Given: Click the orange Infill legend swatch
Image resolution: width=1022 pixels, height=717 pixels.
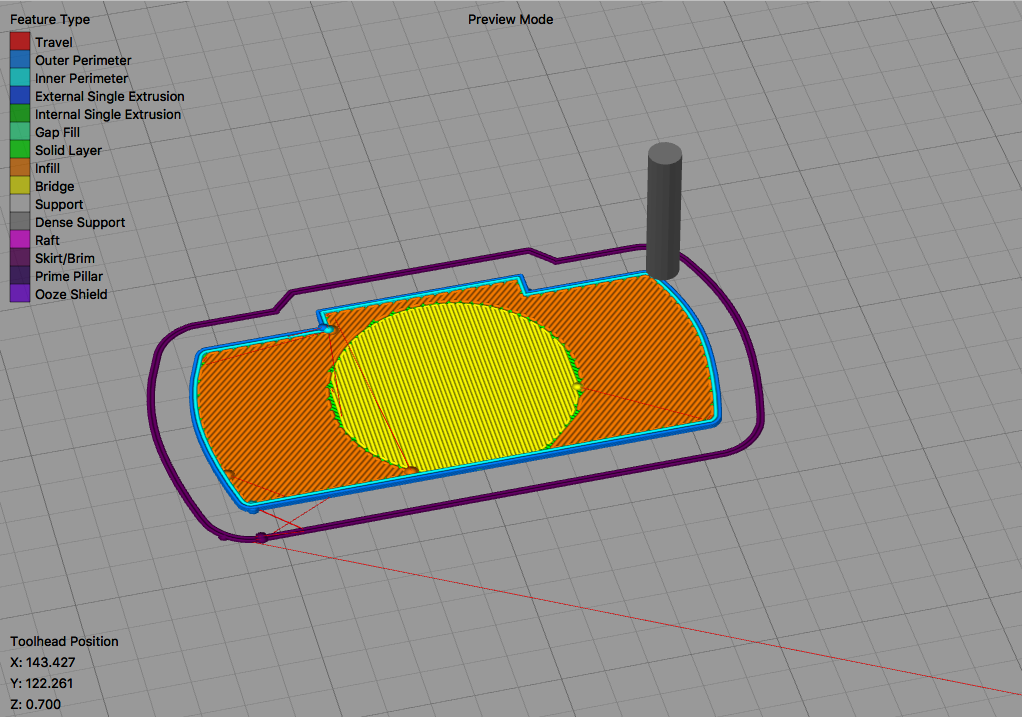Looking at the screenshot, I should (20, 168).
